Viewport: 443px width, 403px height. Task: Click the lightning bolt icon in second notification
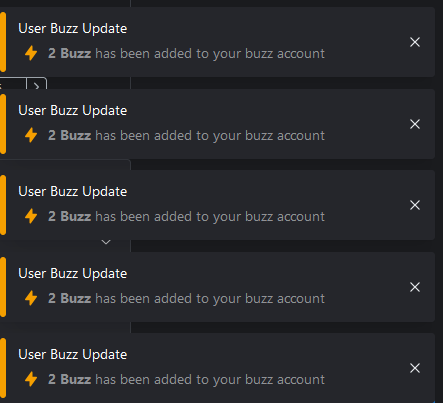[31, 135]
